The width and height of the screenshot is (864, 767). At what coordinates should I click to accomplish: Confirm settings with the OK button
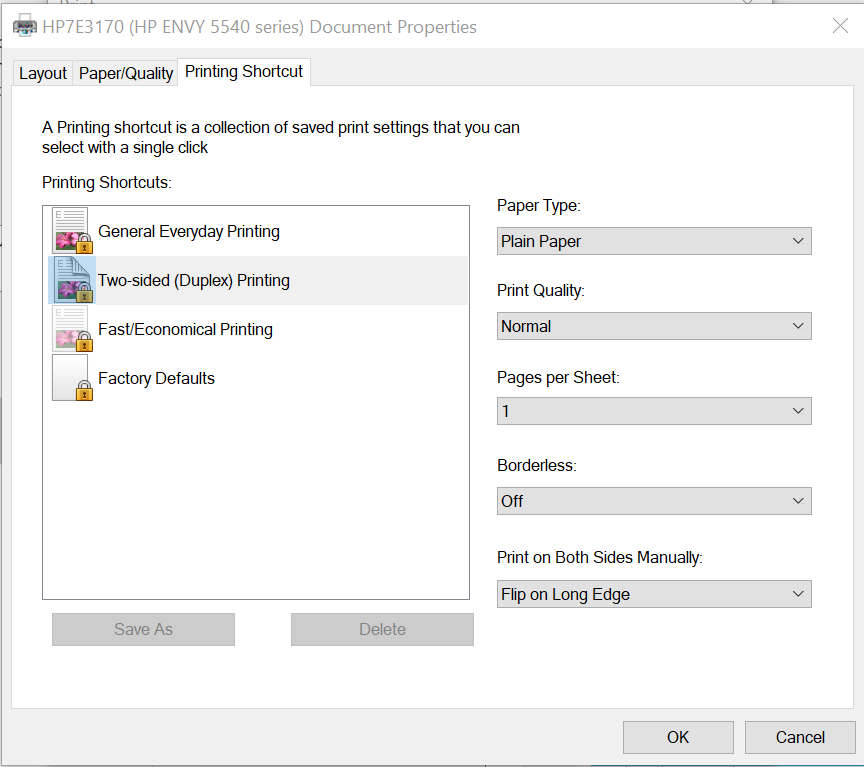678,737
